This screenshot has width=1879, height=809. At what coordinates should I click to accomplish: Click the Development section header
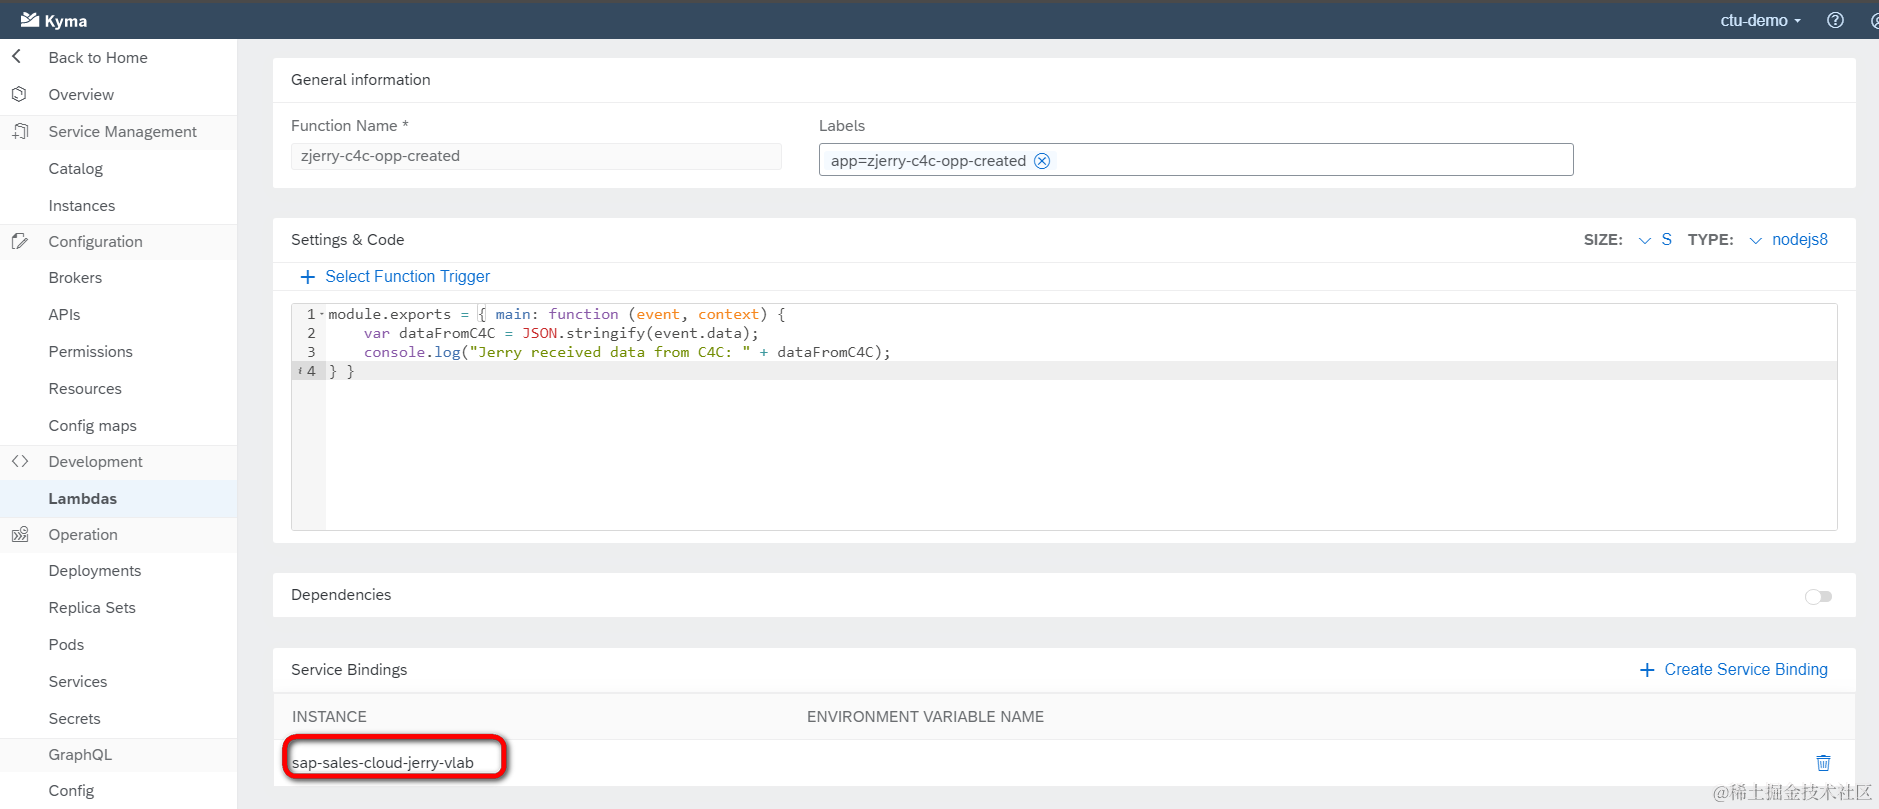tap(95, 461)
